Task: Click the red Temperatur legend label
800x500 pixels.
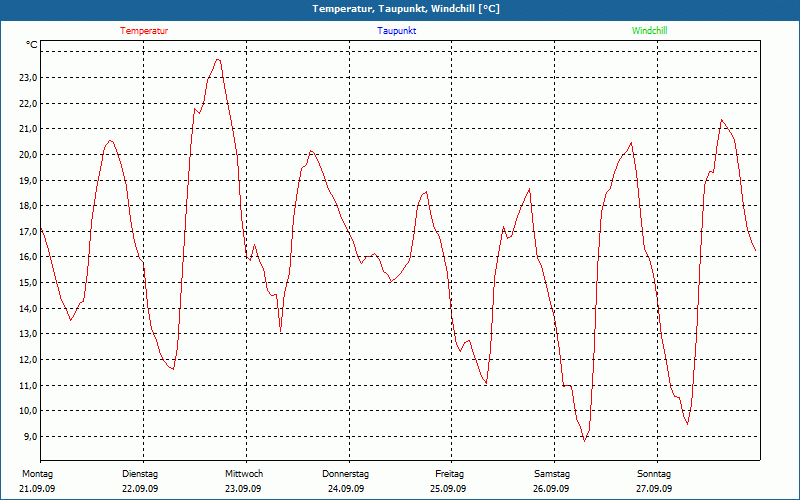Action: click(x=144, y=31)
